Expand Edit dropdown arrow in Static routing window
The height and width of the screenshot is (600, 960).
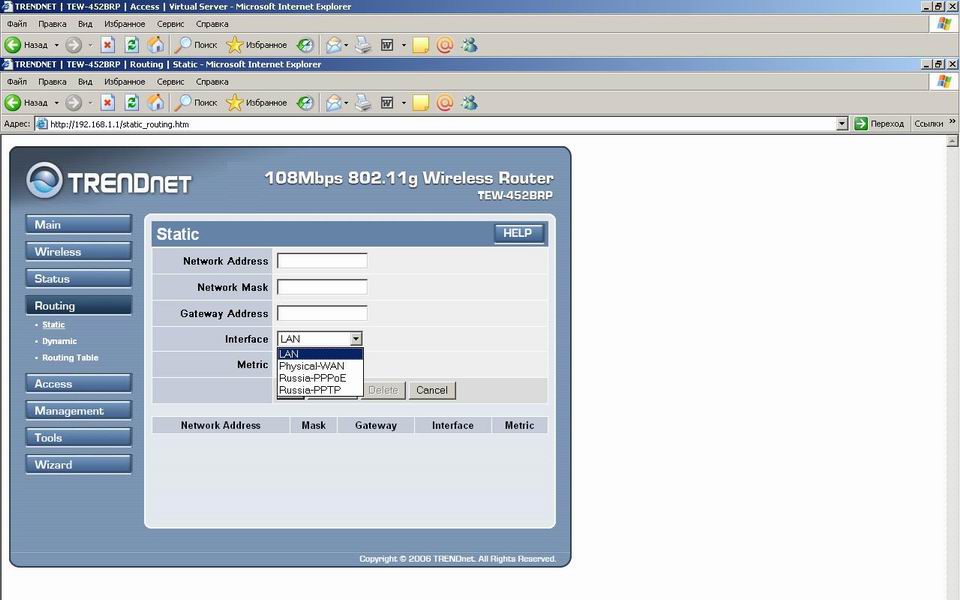pyautogui.click(x=403, y=103)
